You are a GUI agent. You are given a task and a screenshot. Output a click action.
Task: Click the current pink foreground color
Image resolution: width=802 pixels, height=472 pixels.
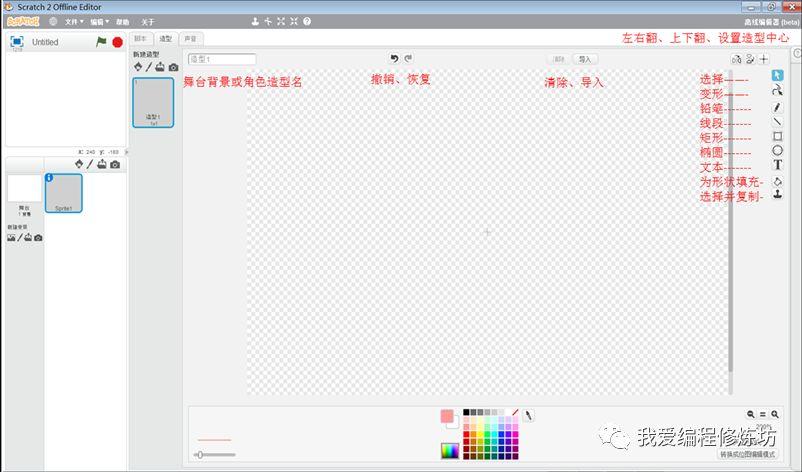point(447,416)
